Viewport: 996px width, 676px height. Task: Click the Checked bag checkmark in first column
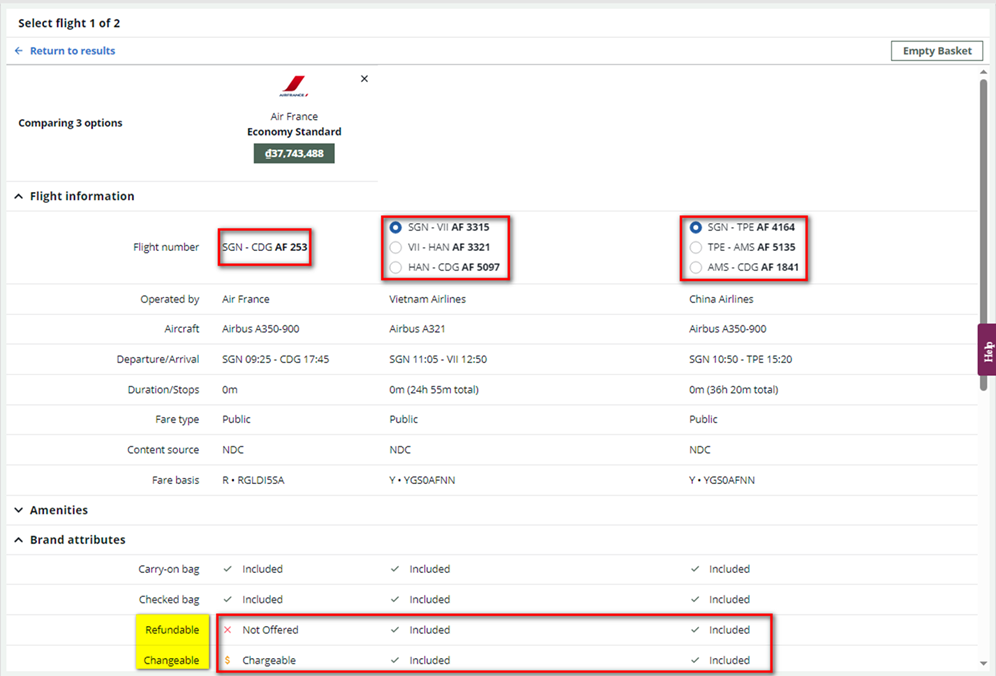(x=227, y=600)
